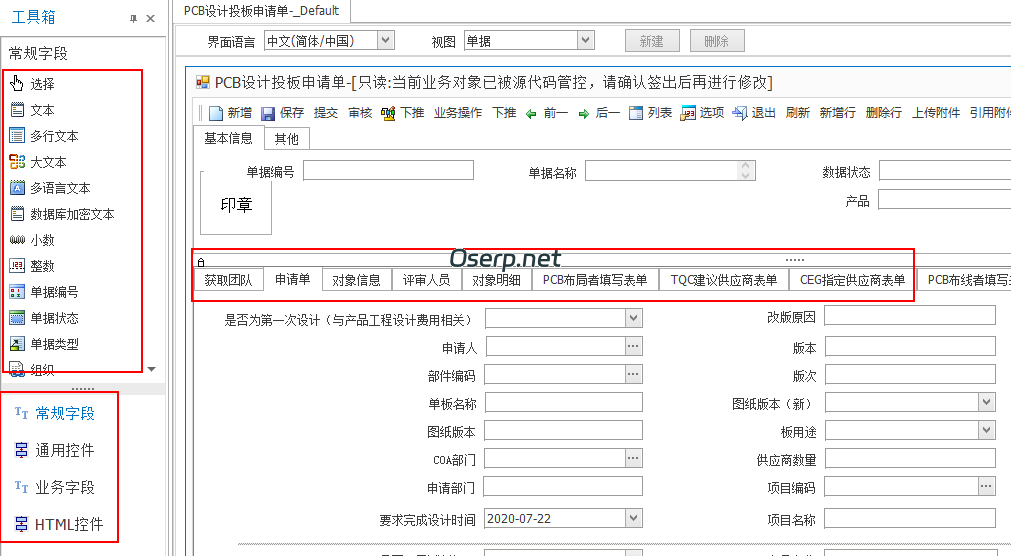The width and height of the screenshot is (1011, 556).
Task: Open the 列表 list view icon
Action: [x=636, y=114]
